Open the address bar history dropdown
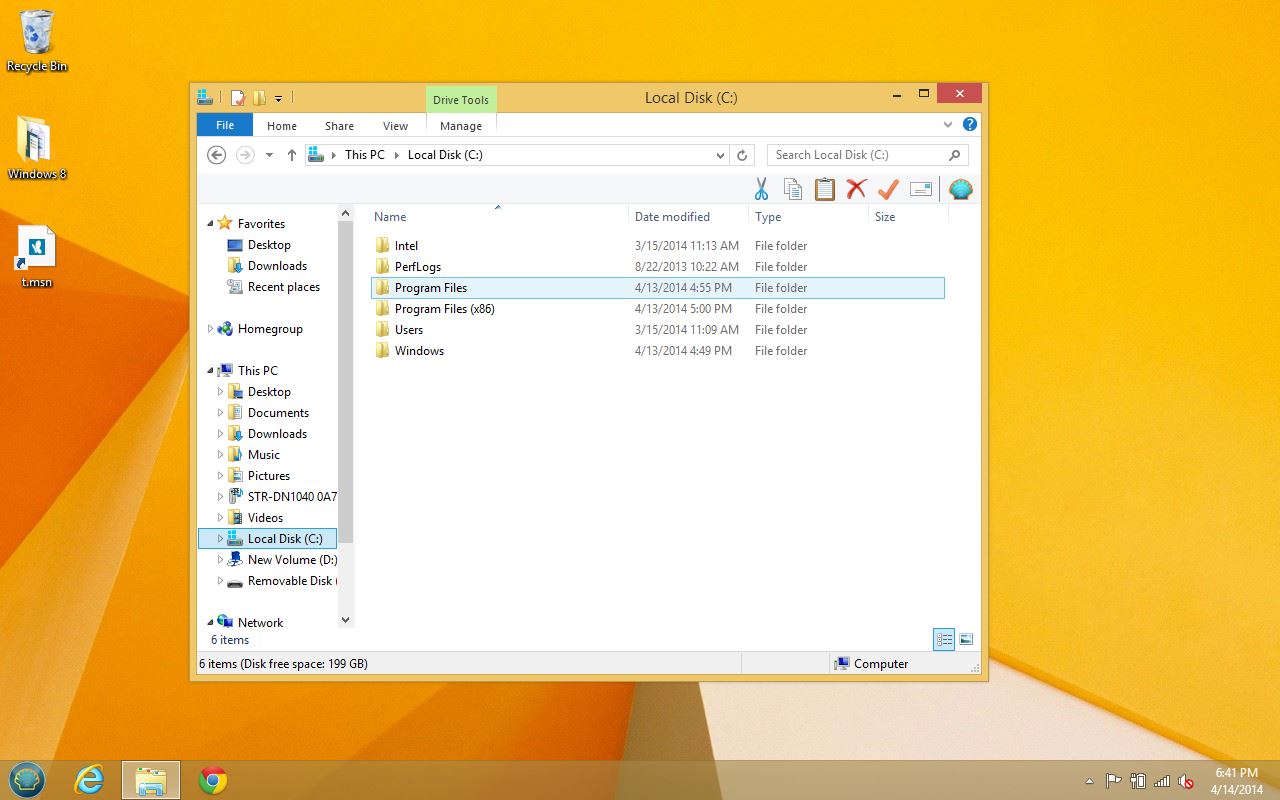Screen dimensions: 1280x800 [x=720, y=155]
